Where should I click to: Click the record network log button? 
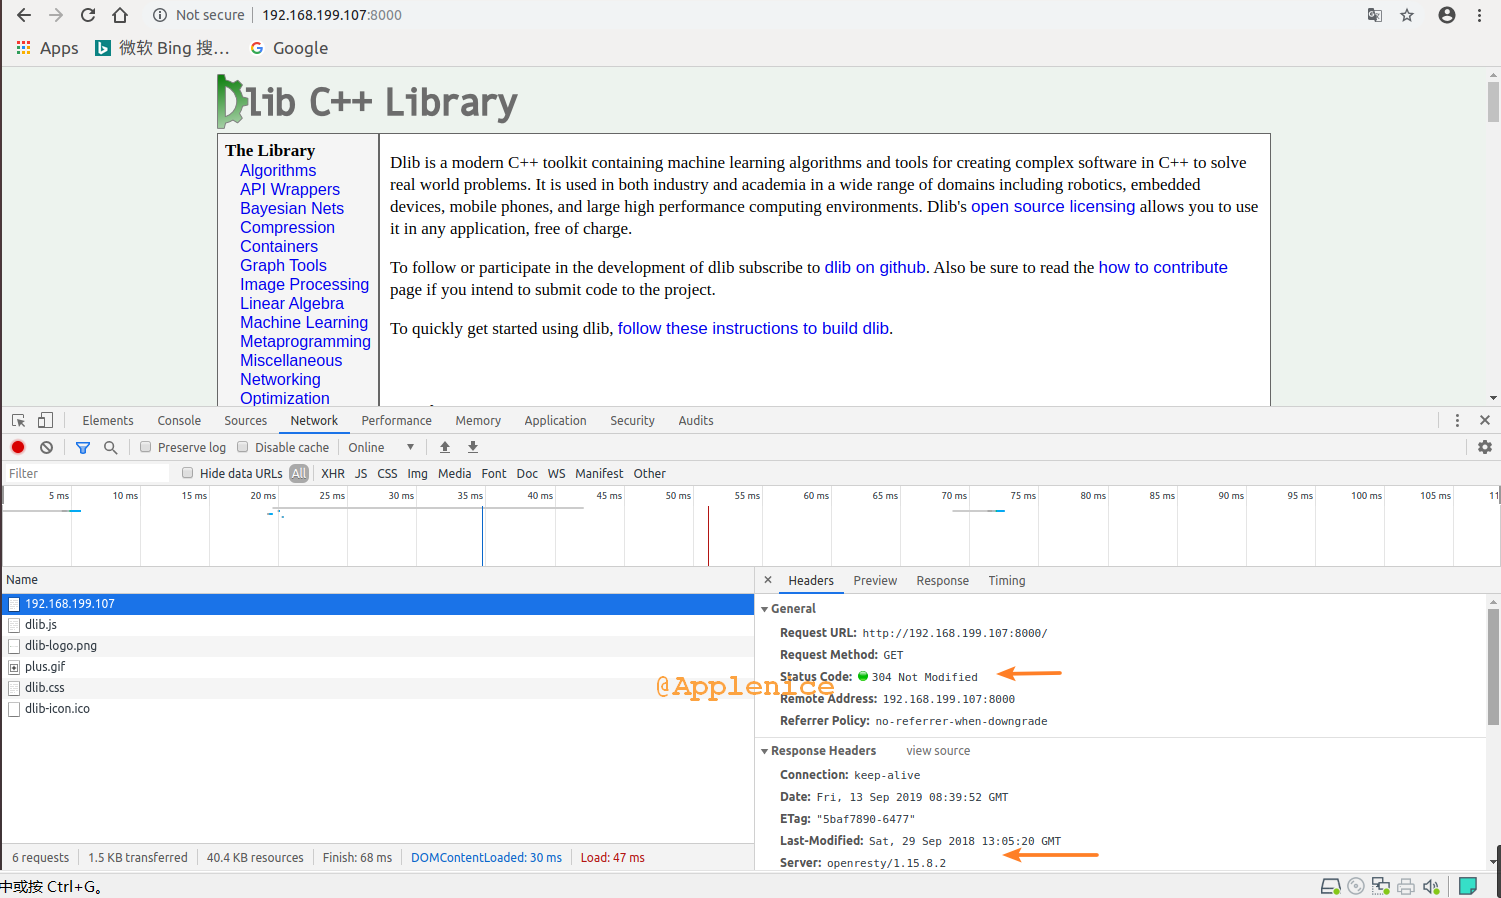(x=18, y=447)
